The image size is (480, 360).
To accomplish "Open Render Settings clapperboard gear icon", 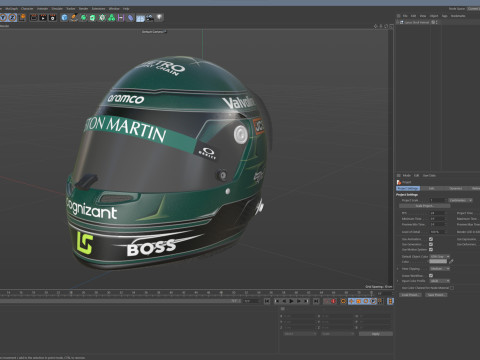I will click(x=52, y=17).
